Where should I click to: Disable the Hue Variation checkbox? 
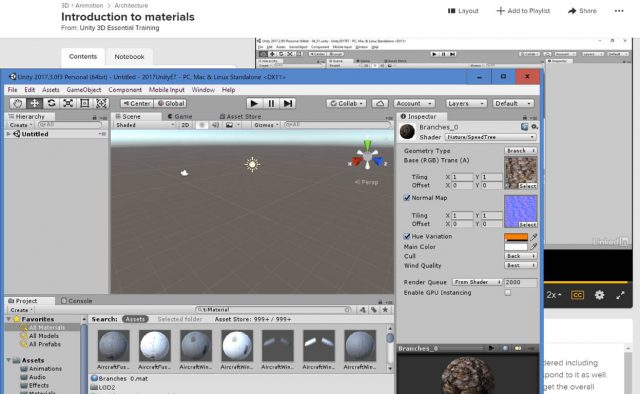pos(407,236)
